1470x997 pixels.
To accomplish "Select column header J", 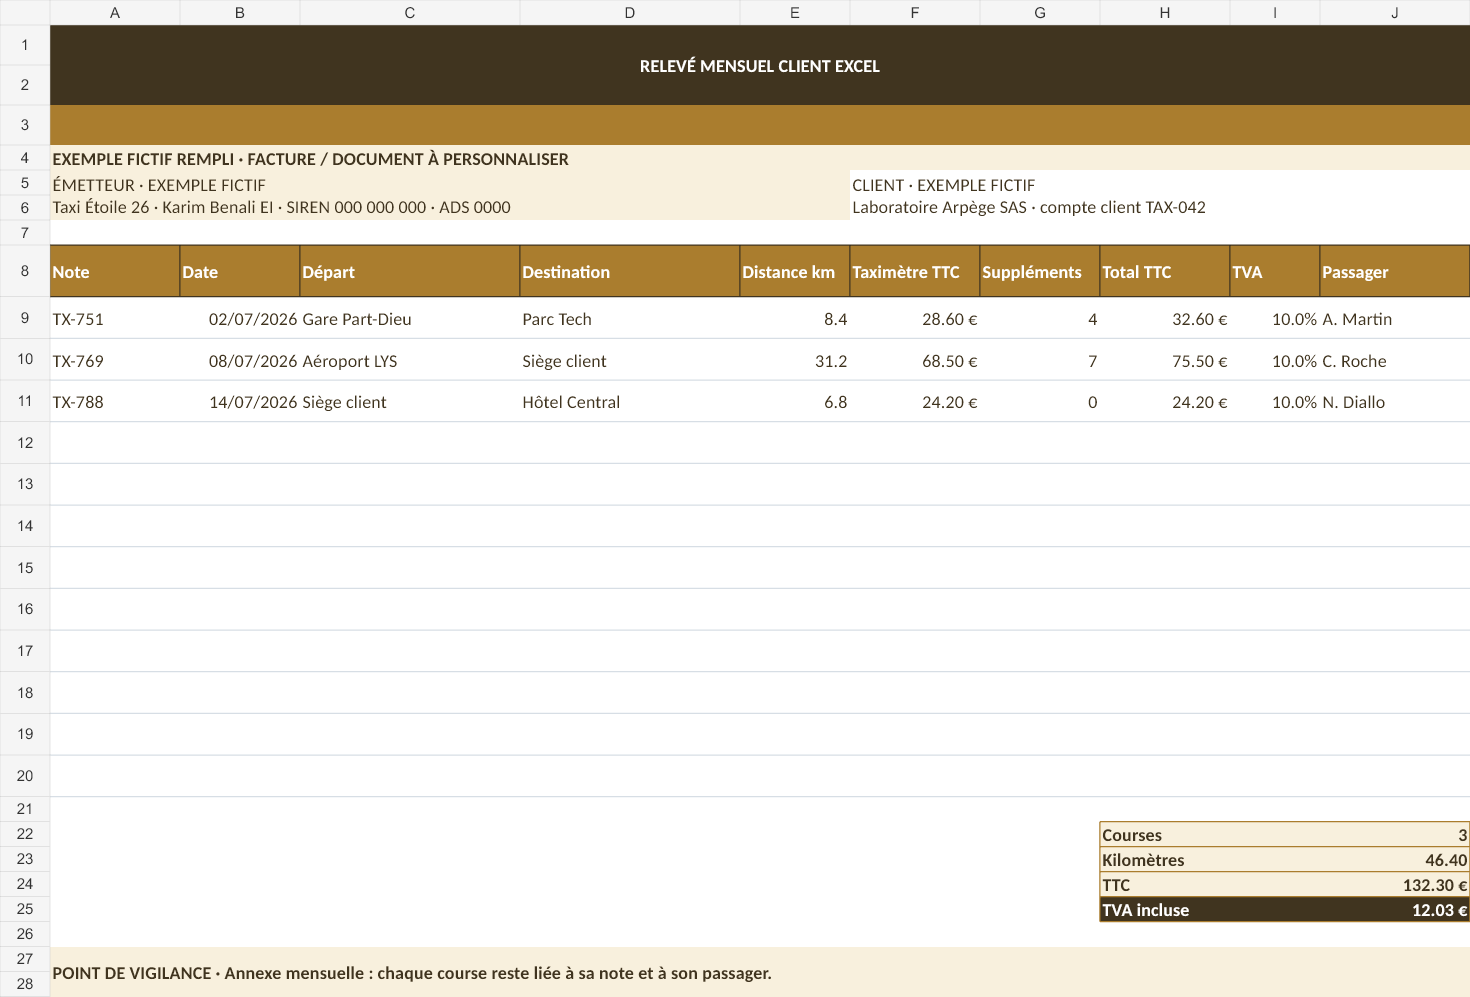I will point(1395,13).
